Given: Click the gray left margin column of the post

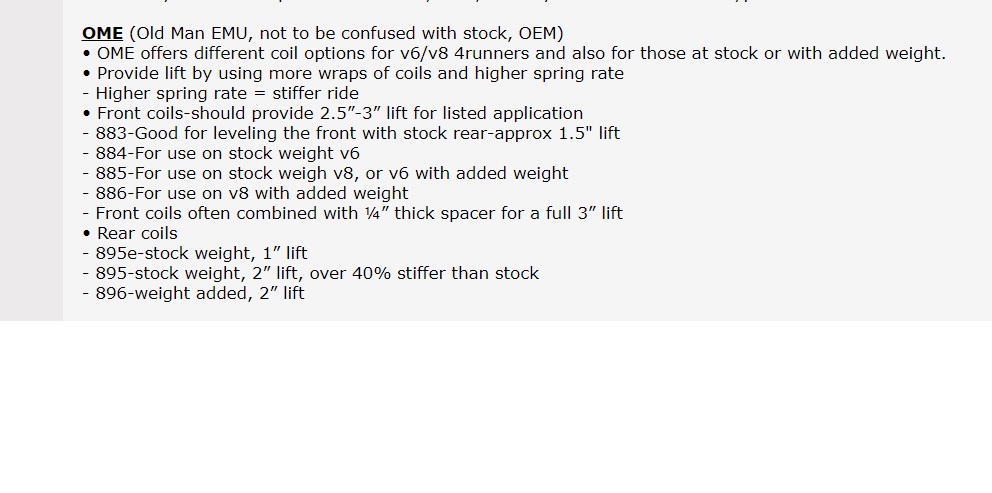Looking at the screenshot, I should click(31, 160).
